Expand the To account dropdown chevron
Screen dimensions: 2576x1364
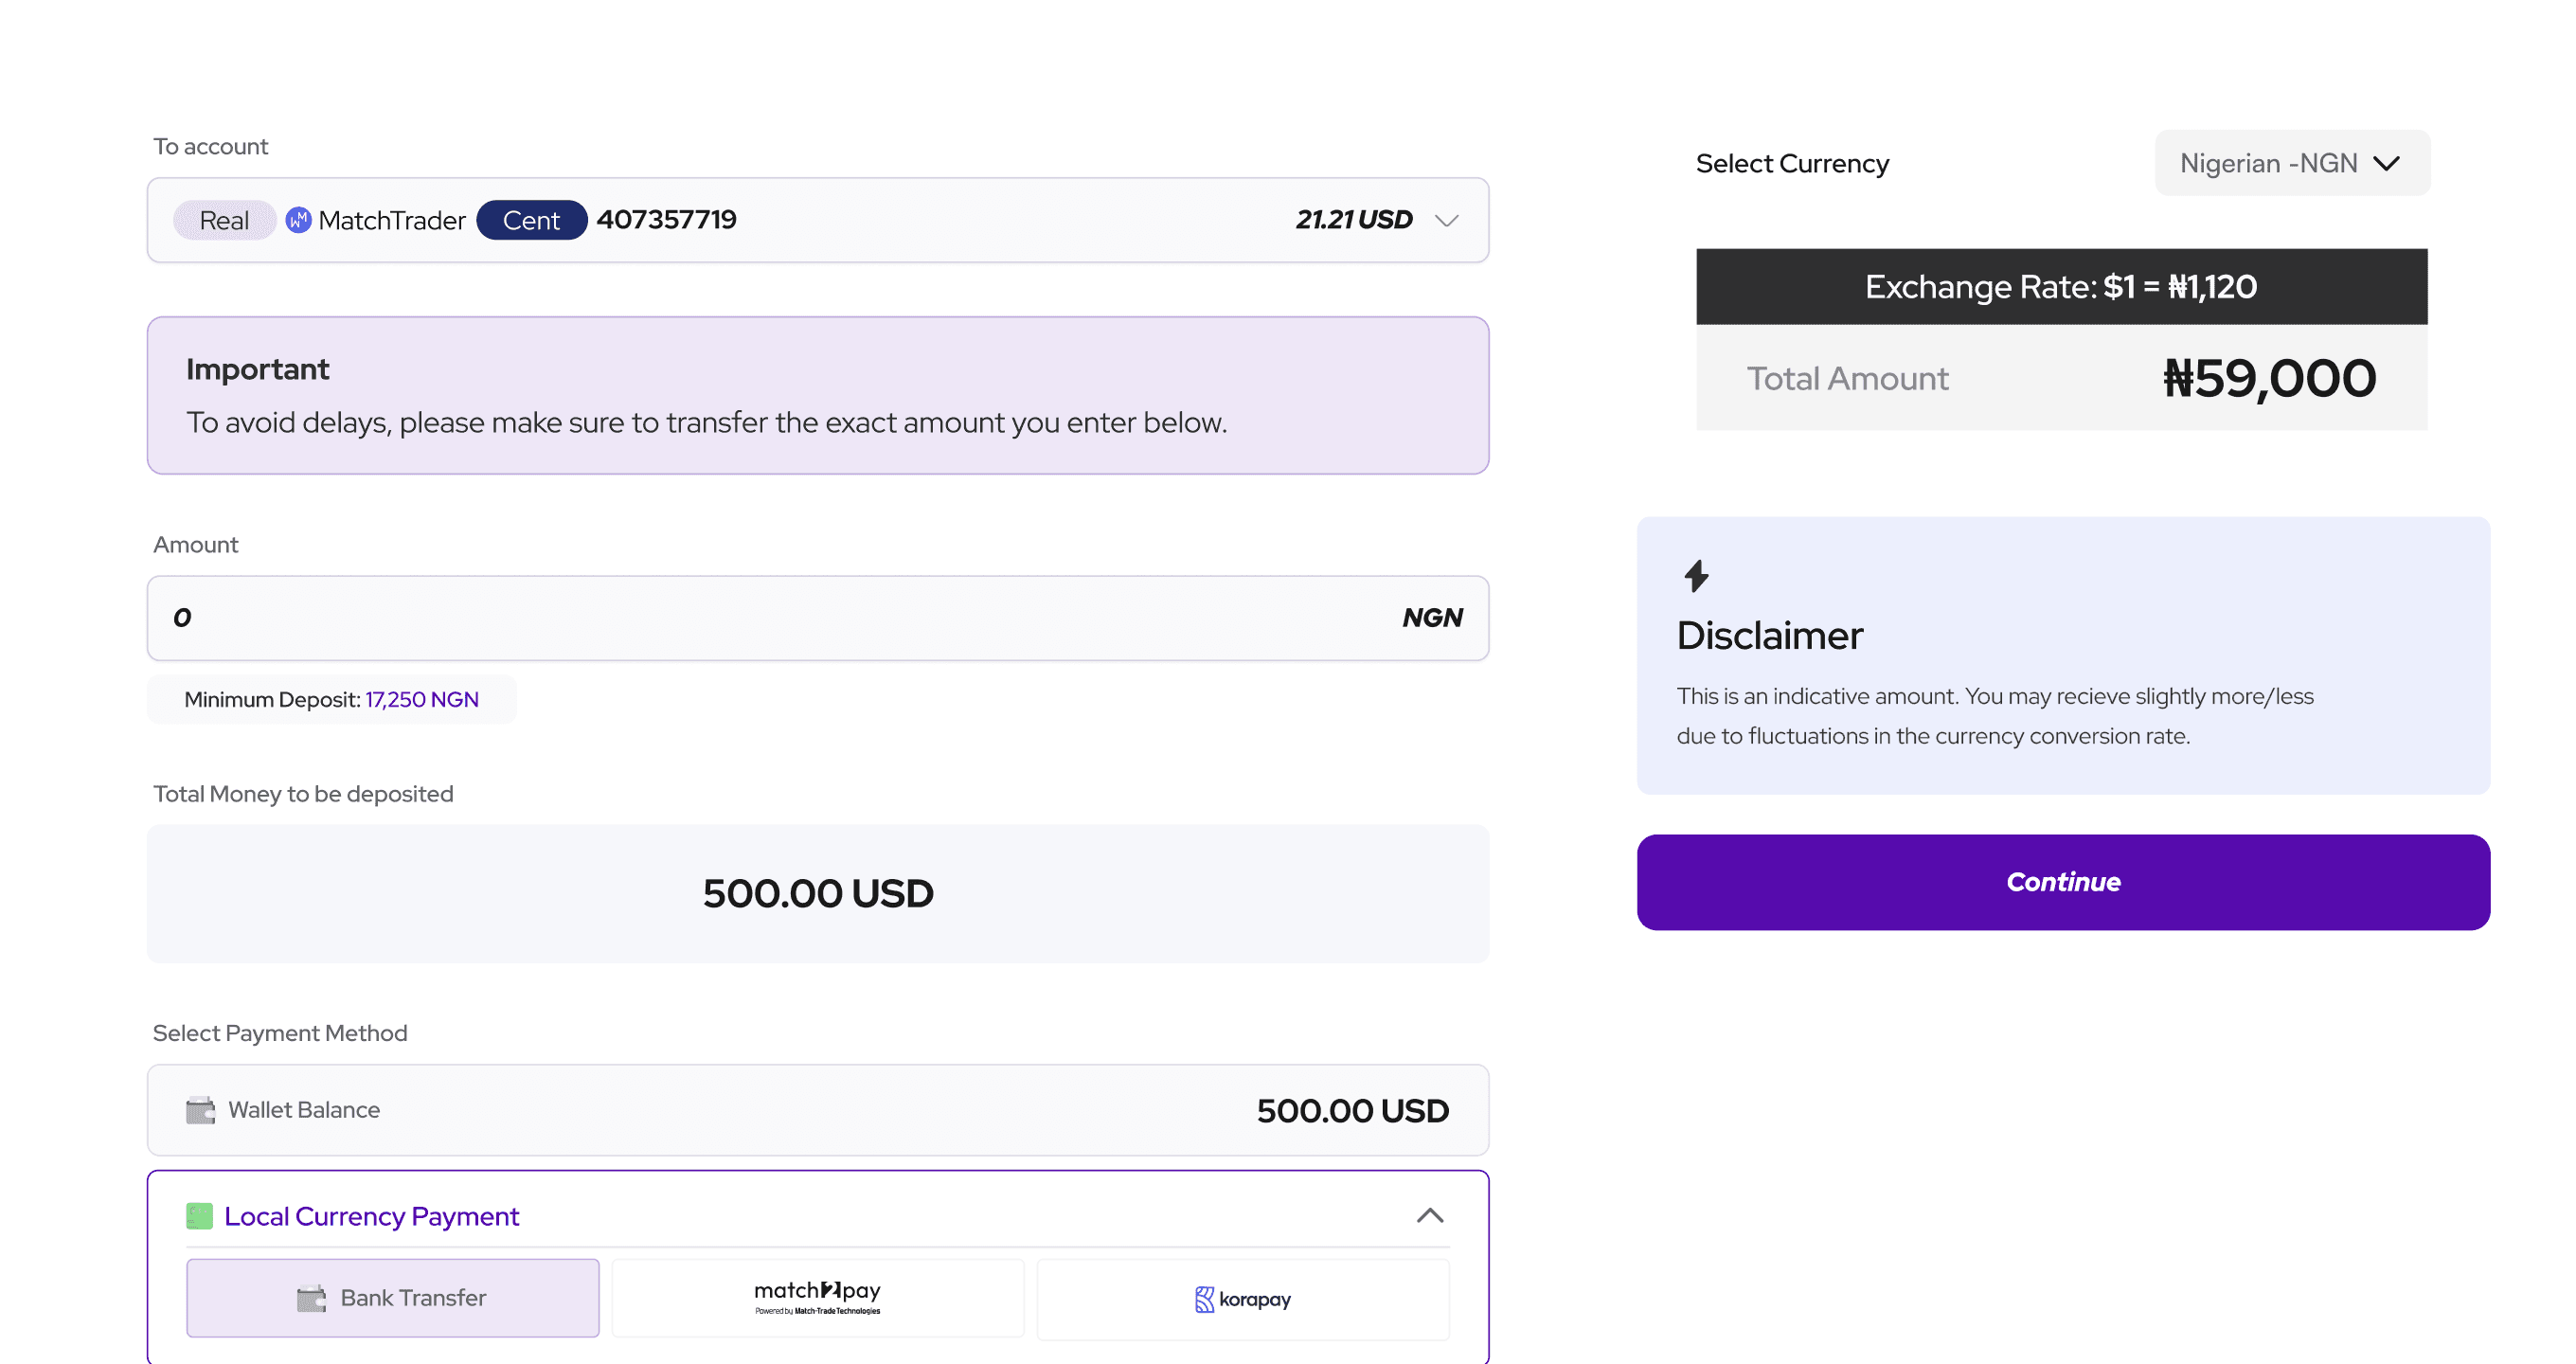tap(1446, 220)
